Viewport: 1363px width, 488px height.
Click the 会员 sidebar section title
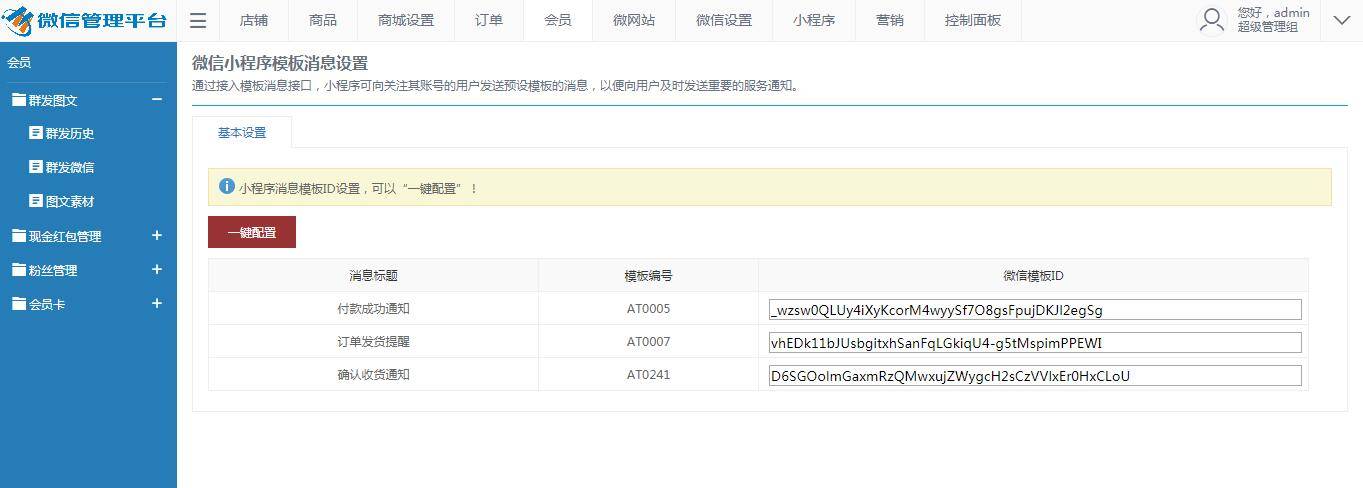point(19,62)
